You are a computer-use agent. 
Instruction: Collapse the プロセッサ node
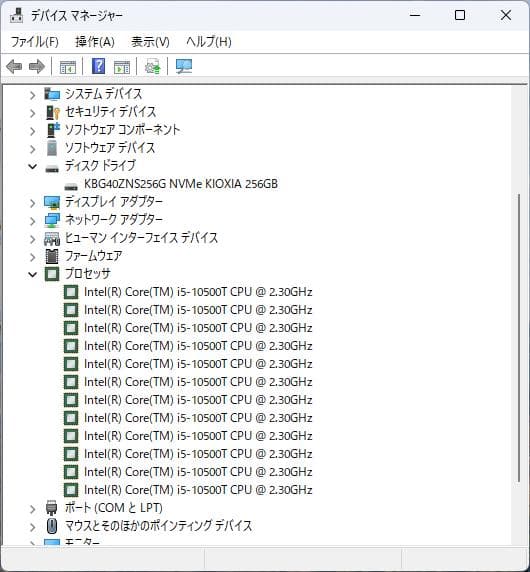pos(32,274)
